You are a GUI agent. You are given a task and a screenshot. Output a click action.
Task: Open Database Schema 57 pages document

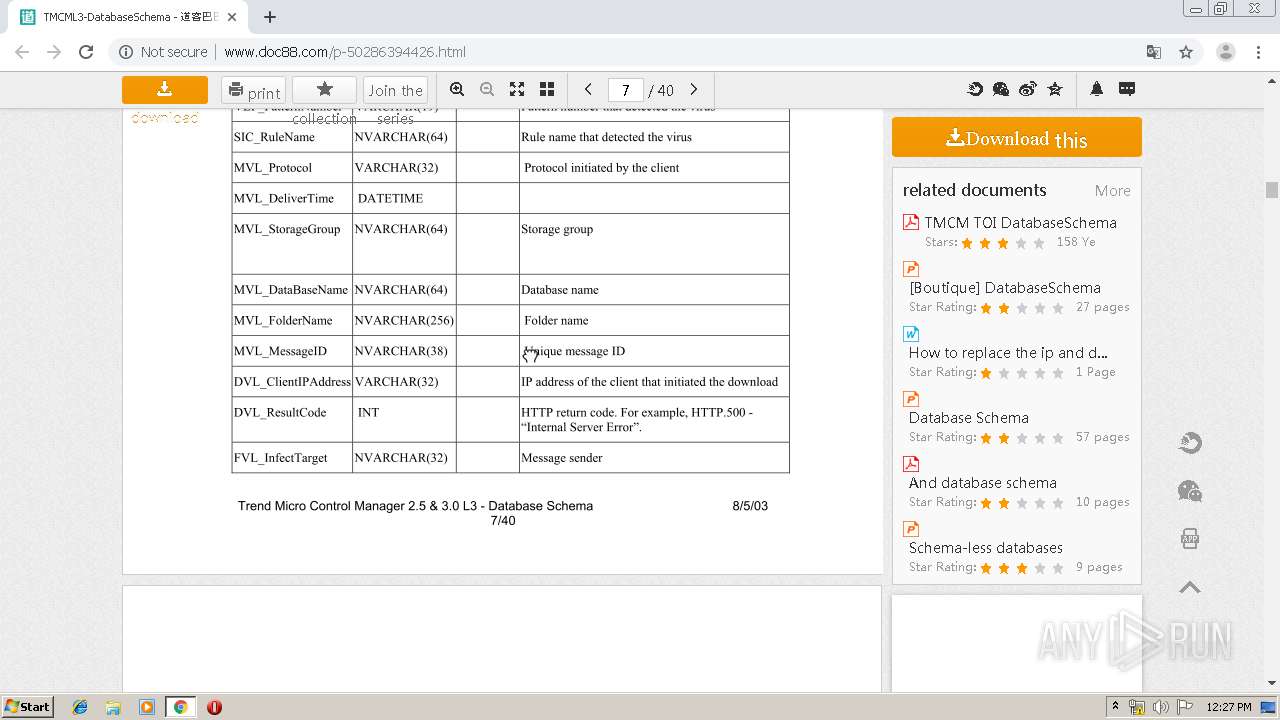968,418
